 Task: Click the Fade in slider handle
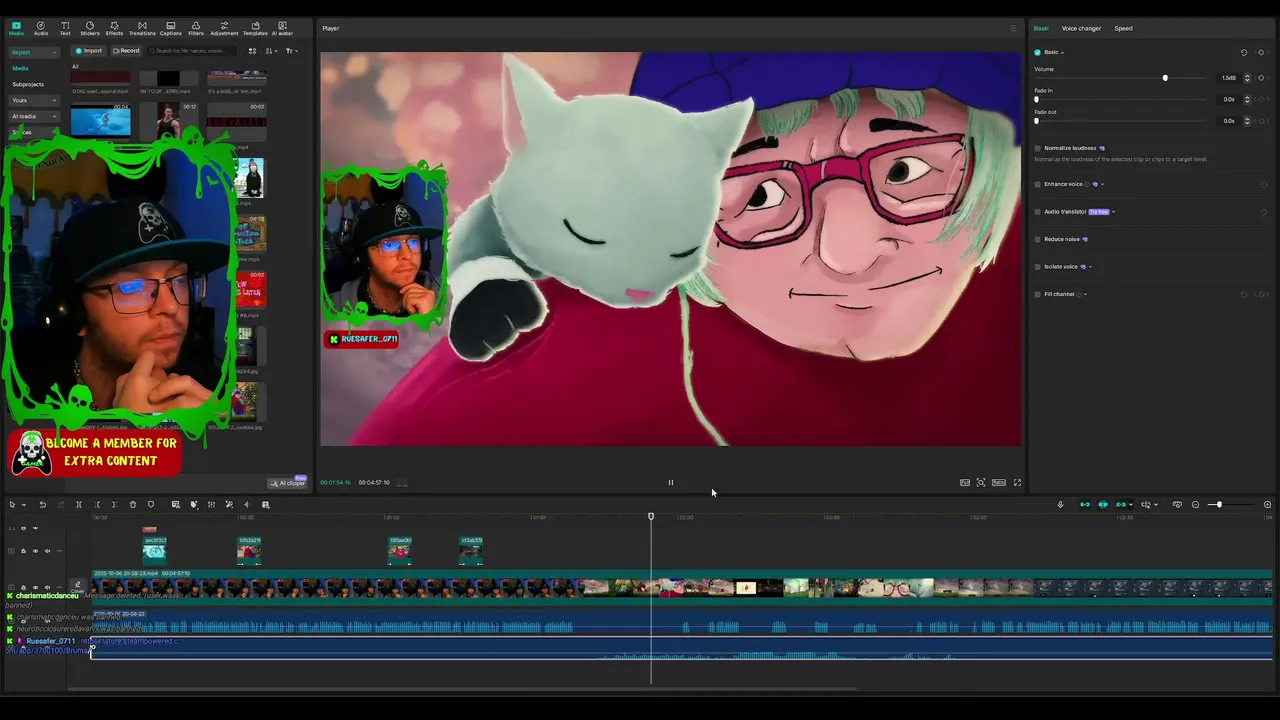tap(1036, 99)
